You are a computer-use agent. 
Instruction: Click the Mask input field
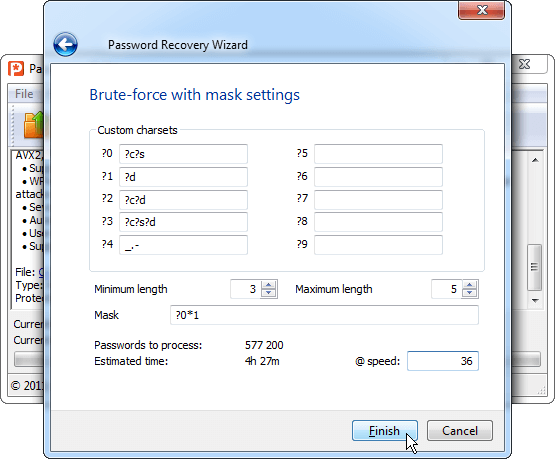pos(324,315)
